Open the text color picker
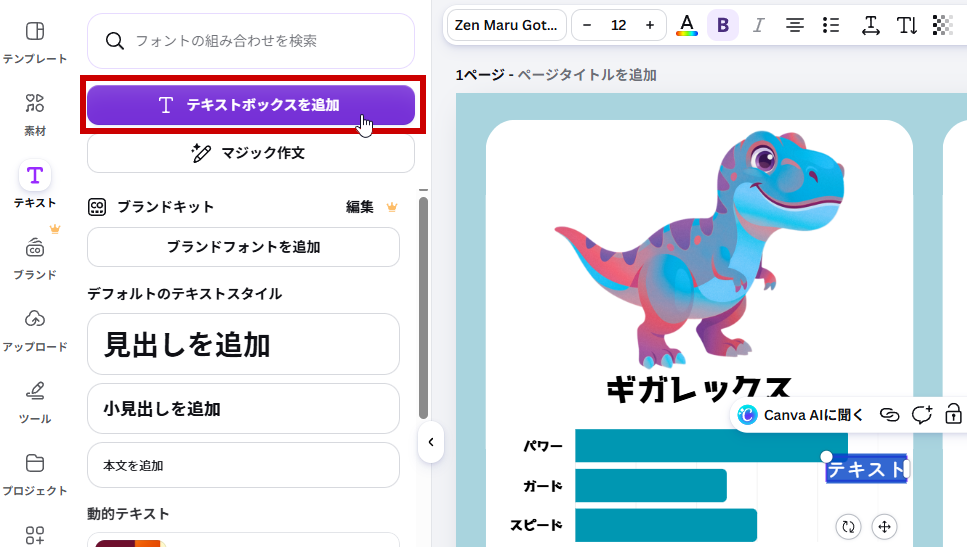967x547 pixels. click(x=686, y=25)
